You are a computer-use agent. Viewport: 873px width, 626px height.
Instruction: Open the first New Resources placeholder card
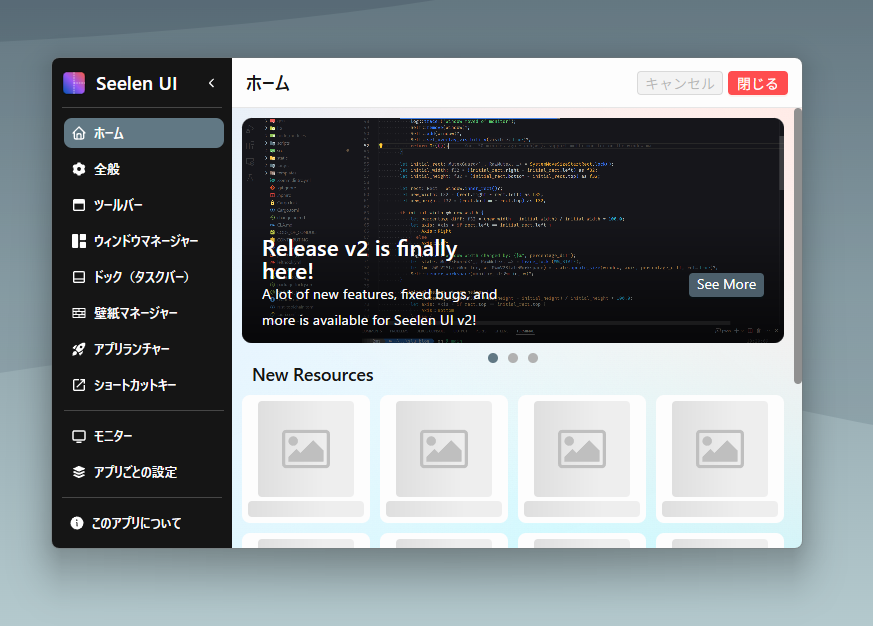click(306, 459)
